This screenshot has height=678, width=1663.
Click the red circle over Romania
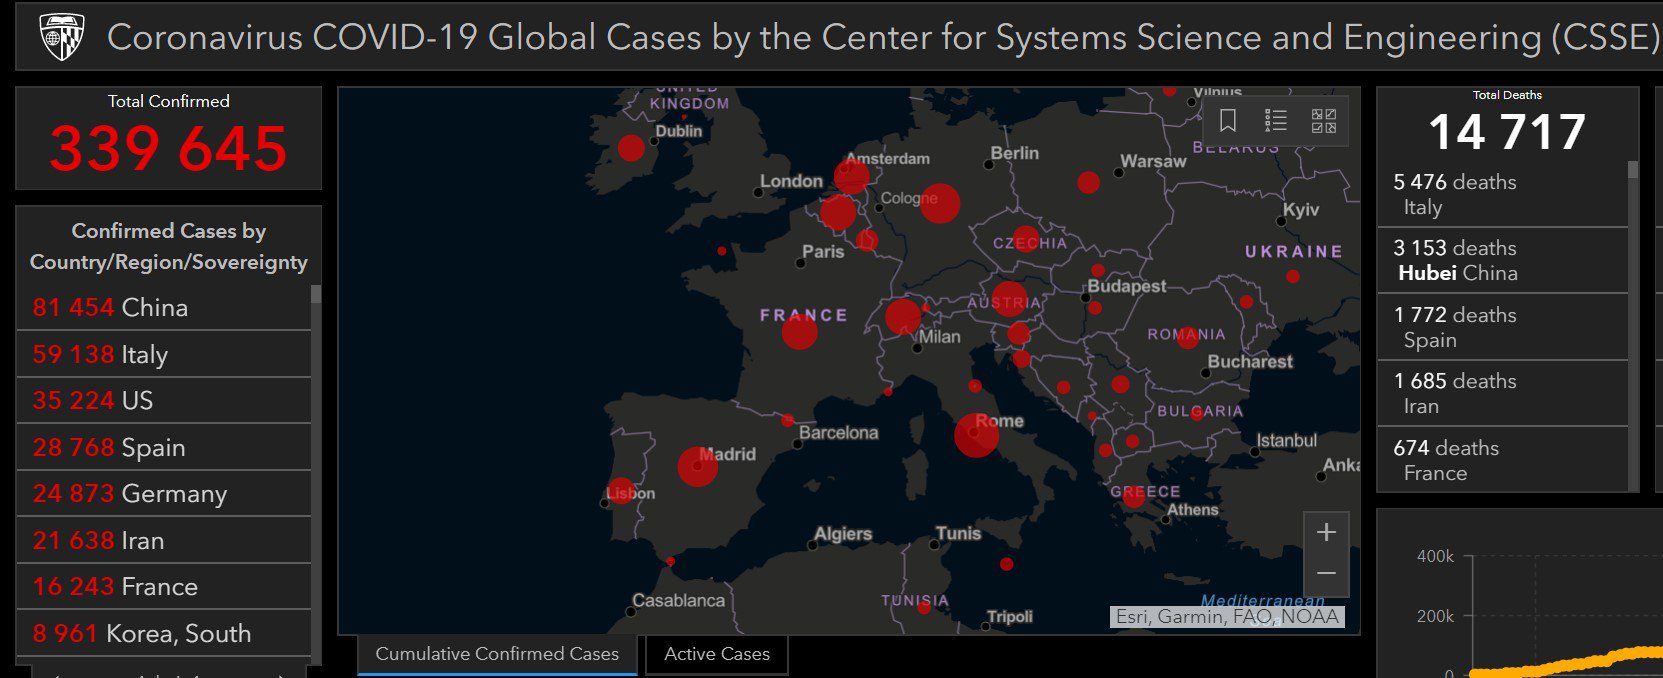click(x=1187, y=337)
